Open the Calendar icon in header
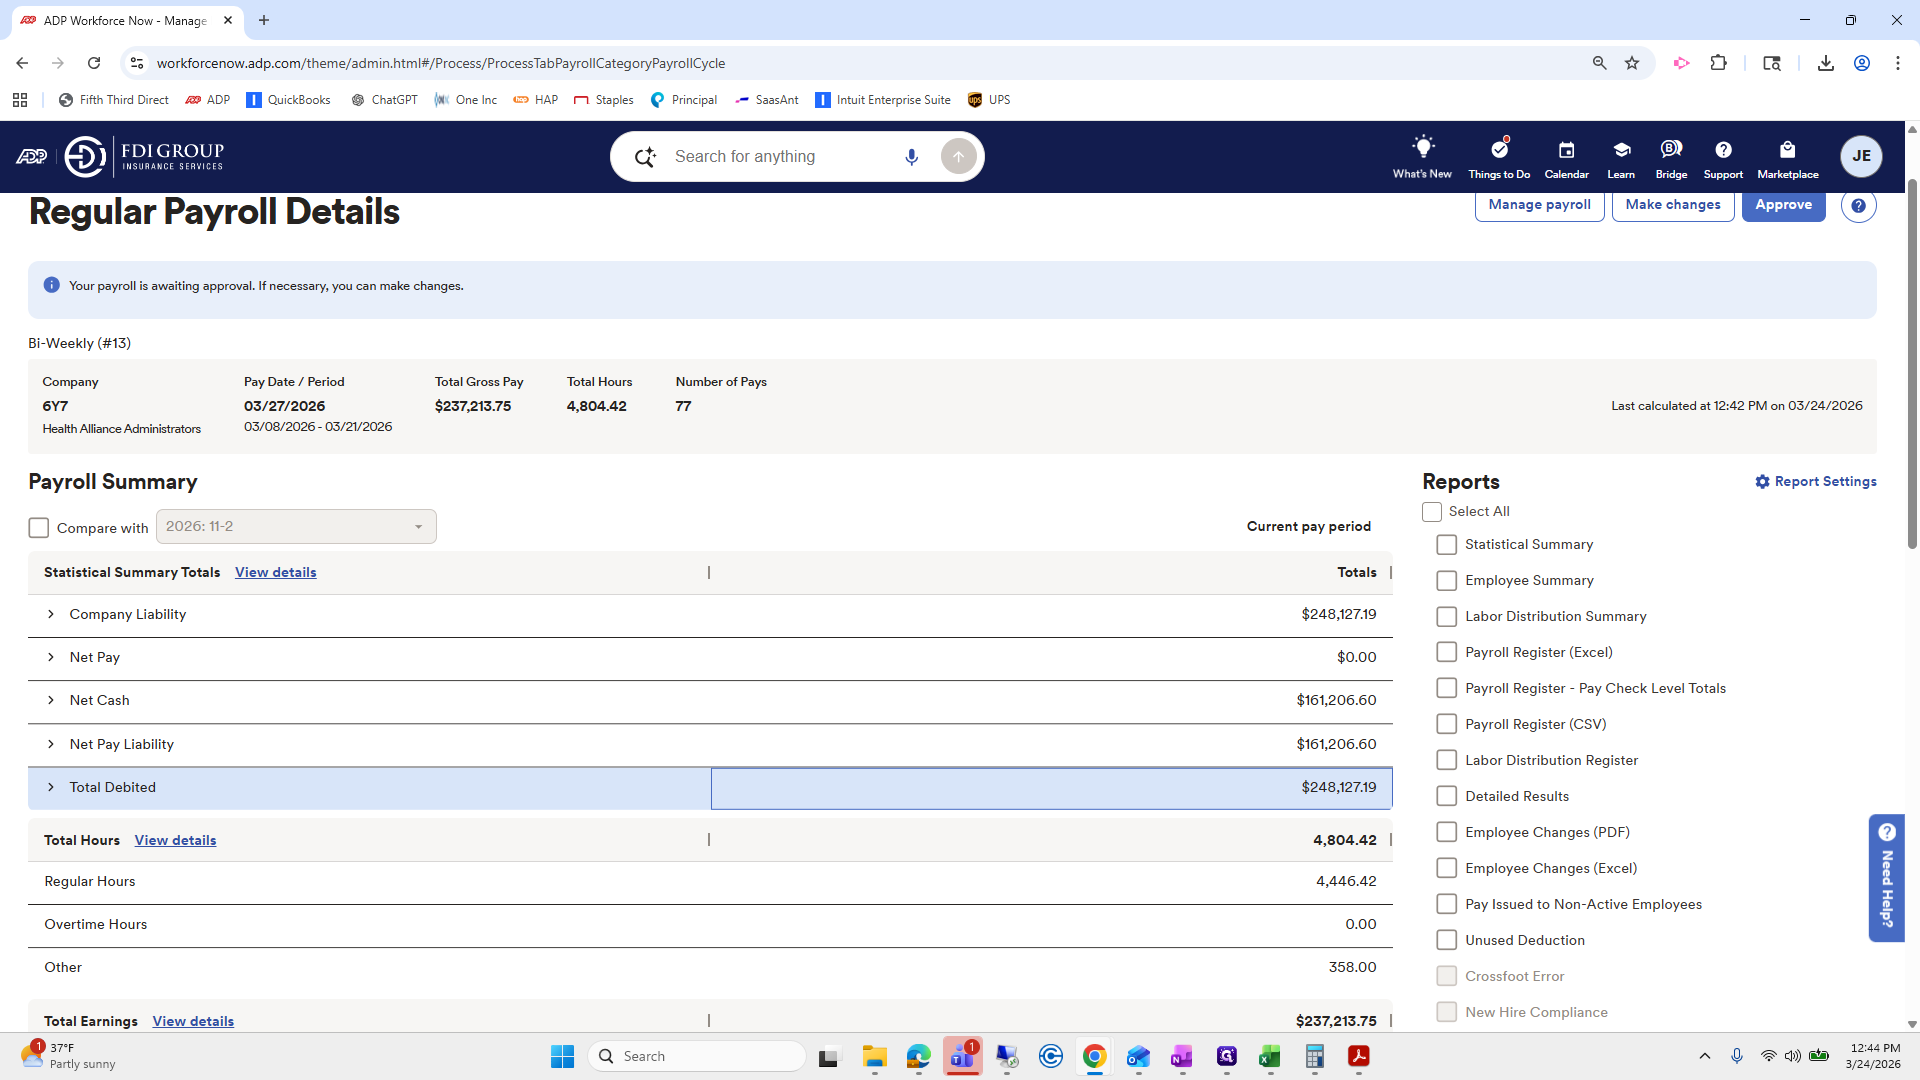This screenshot has width=1920, height=1080. click(x=1566, y=150)
